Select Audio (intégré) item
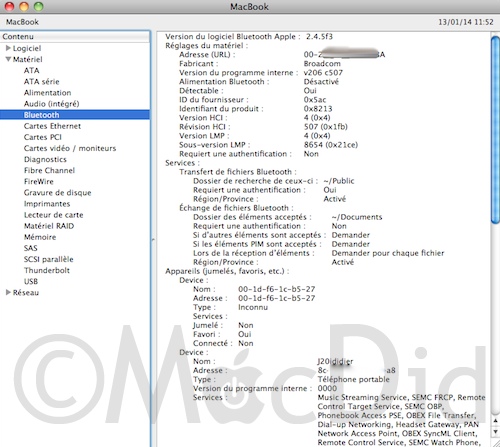The image size is (500, 447). [51, 104]
